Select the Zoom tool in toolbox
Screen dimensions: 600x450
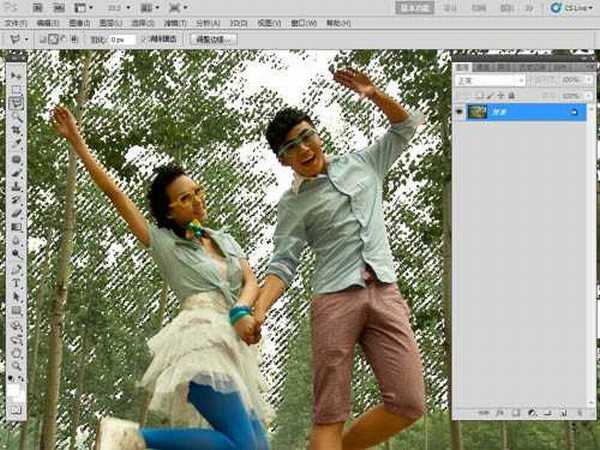(x=17, y=365)
